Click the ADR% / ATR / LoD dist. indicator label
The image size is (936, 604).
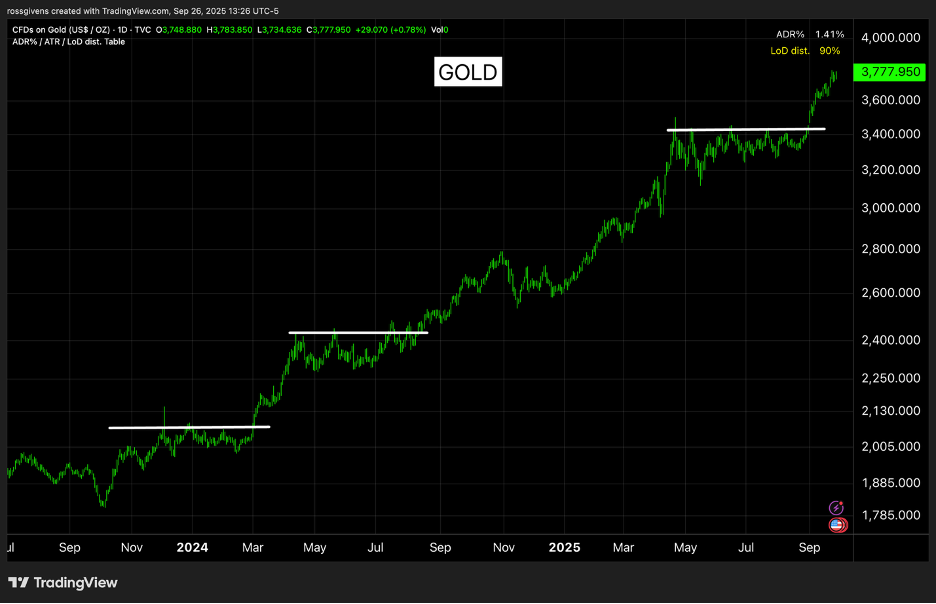coord(68,42)
